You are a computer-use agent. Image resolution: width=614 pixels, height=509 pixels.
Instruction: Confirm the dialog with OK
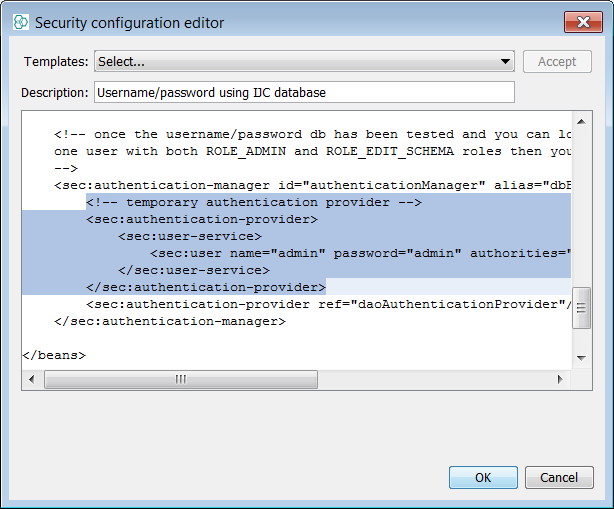(x=483, y=478)
